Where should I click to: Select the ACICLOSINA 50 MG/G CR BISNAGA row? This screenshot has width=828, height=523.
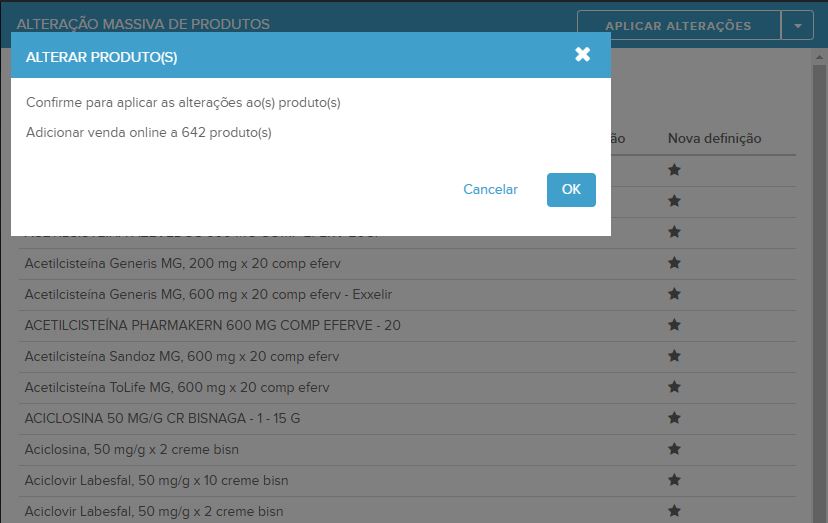[161, 418]
